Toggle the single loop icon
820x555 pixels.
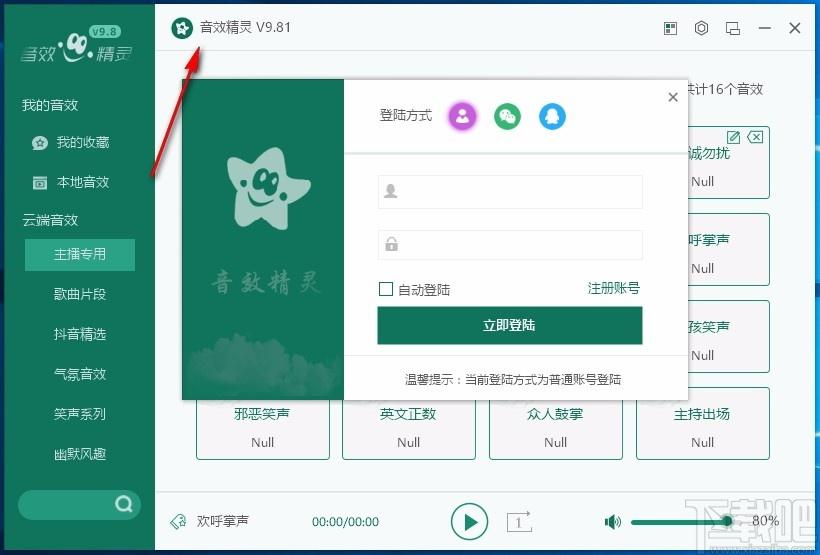(519, 522)
